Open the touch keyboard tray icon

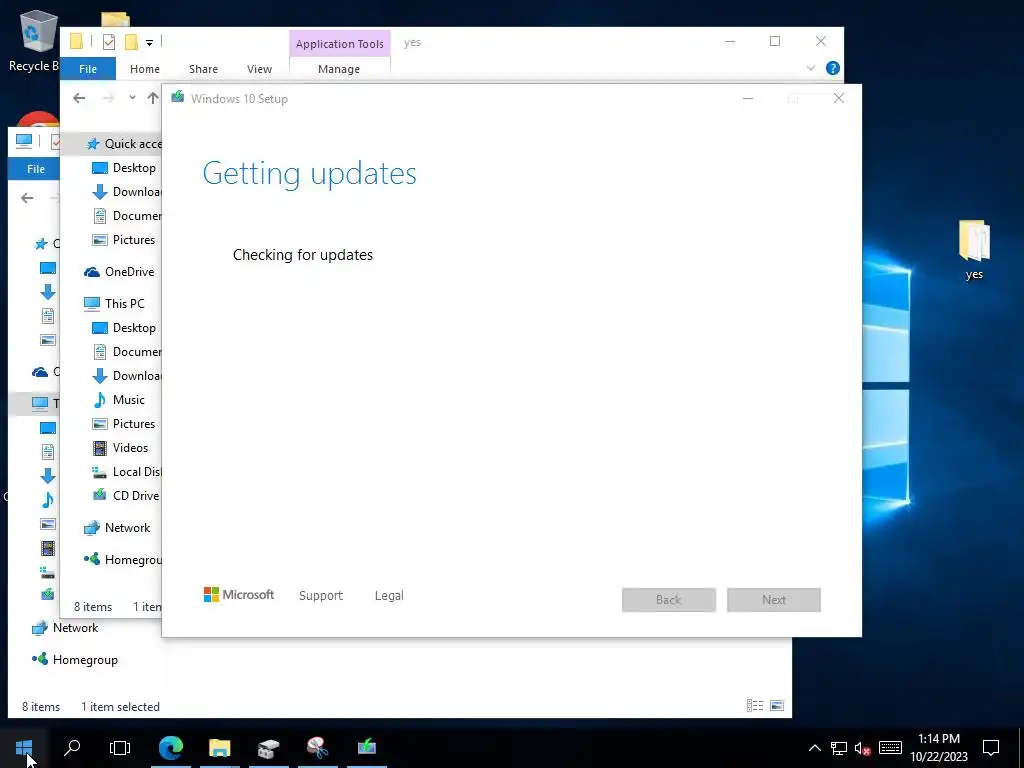click(890, 748)
